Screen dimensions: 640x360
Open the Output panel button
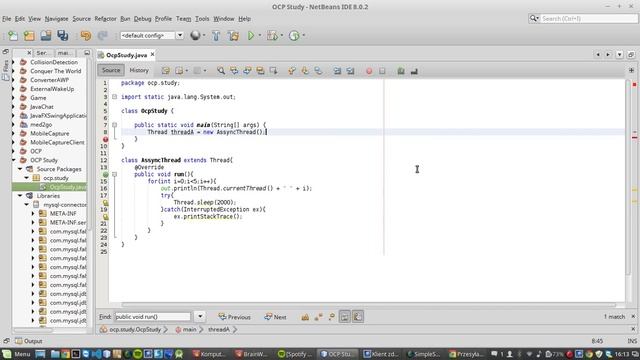[29, 341]
